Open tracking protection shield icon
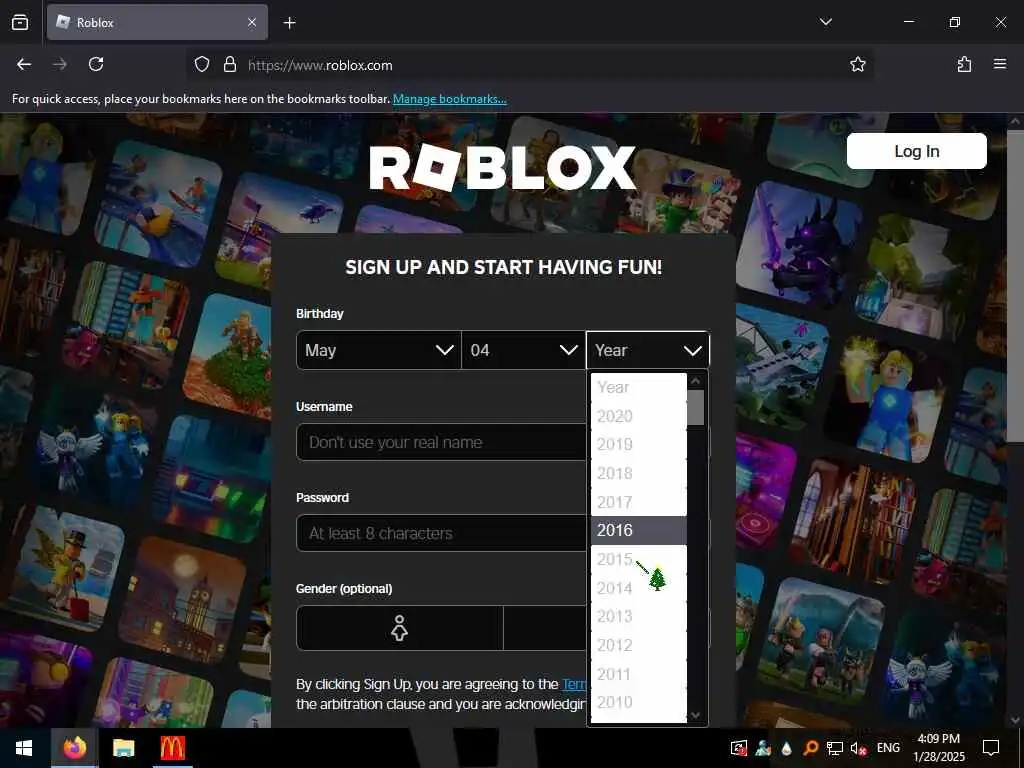The image size is (1024, 768). coord(202,64)
